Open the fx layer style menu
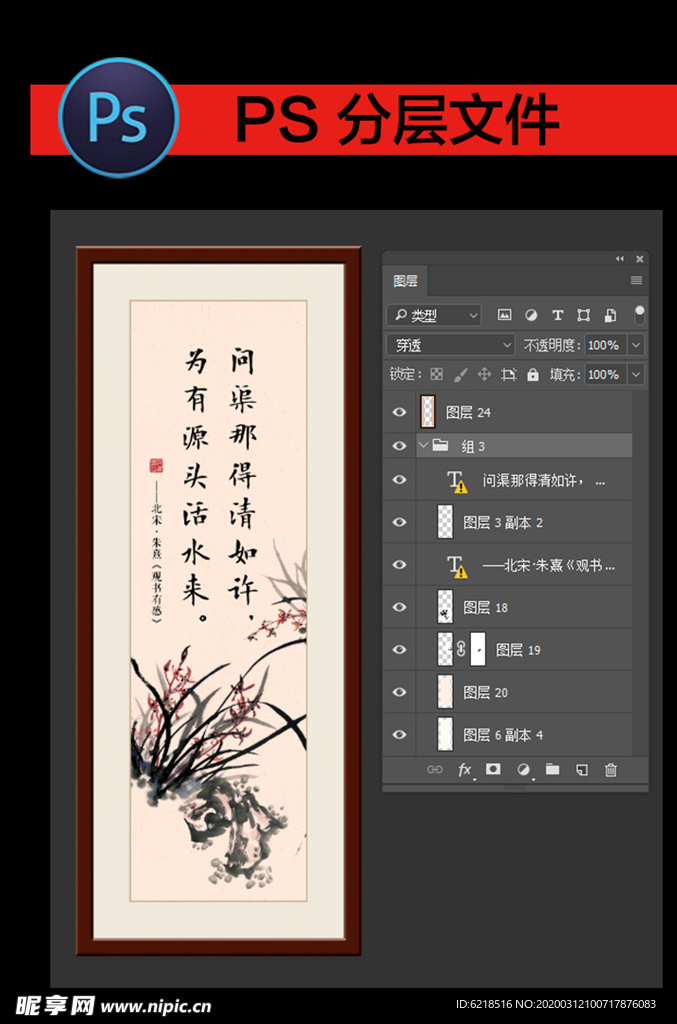 pos(464,770)
